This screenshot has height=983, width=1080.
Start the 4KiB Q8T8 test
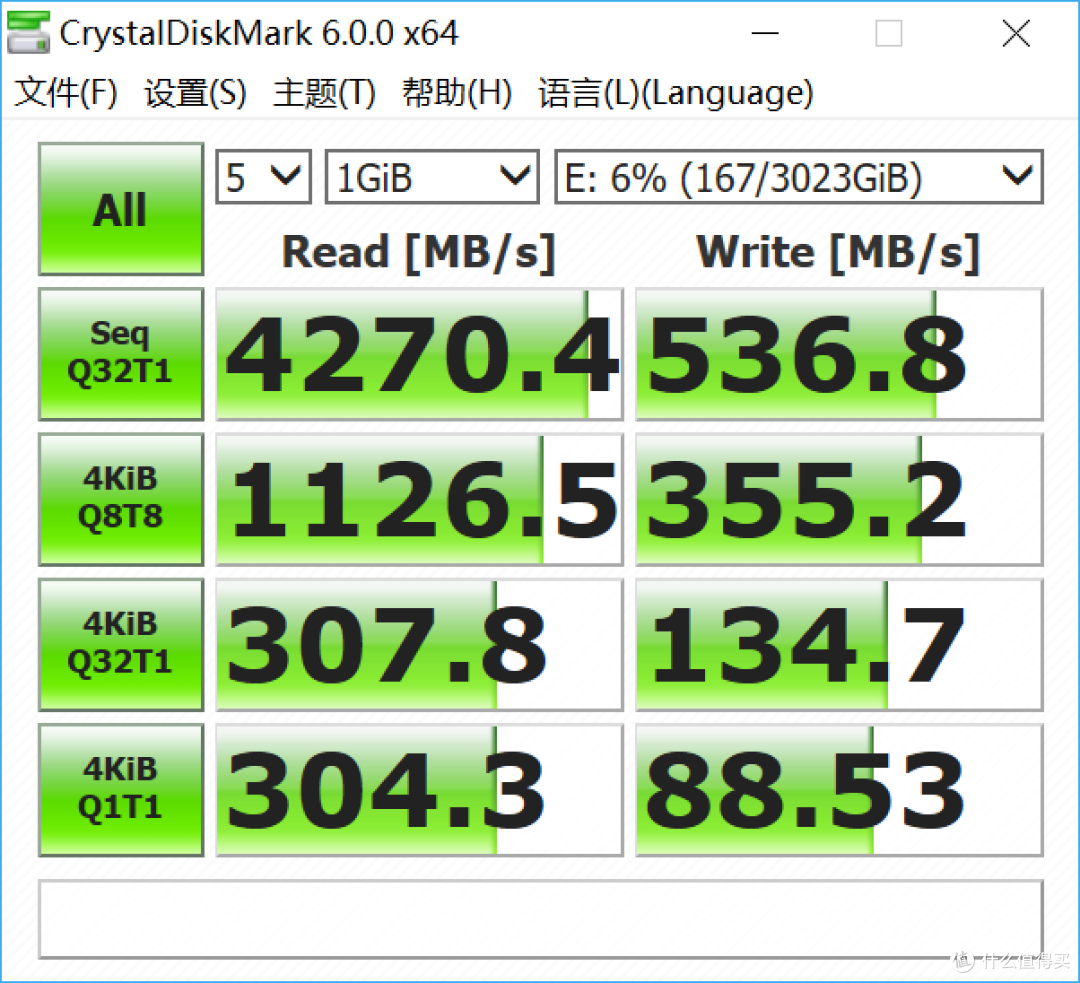coord(121,499)
